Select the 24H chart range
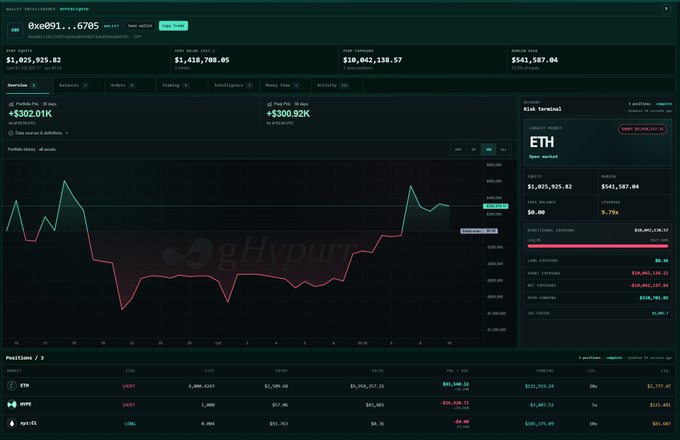This screenshot has height=440, width=680. pos(458,150)
